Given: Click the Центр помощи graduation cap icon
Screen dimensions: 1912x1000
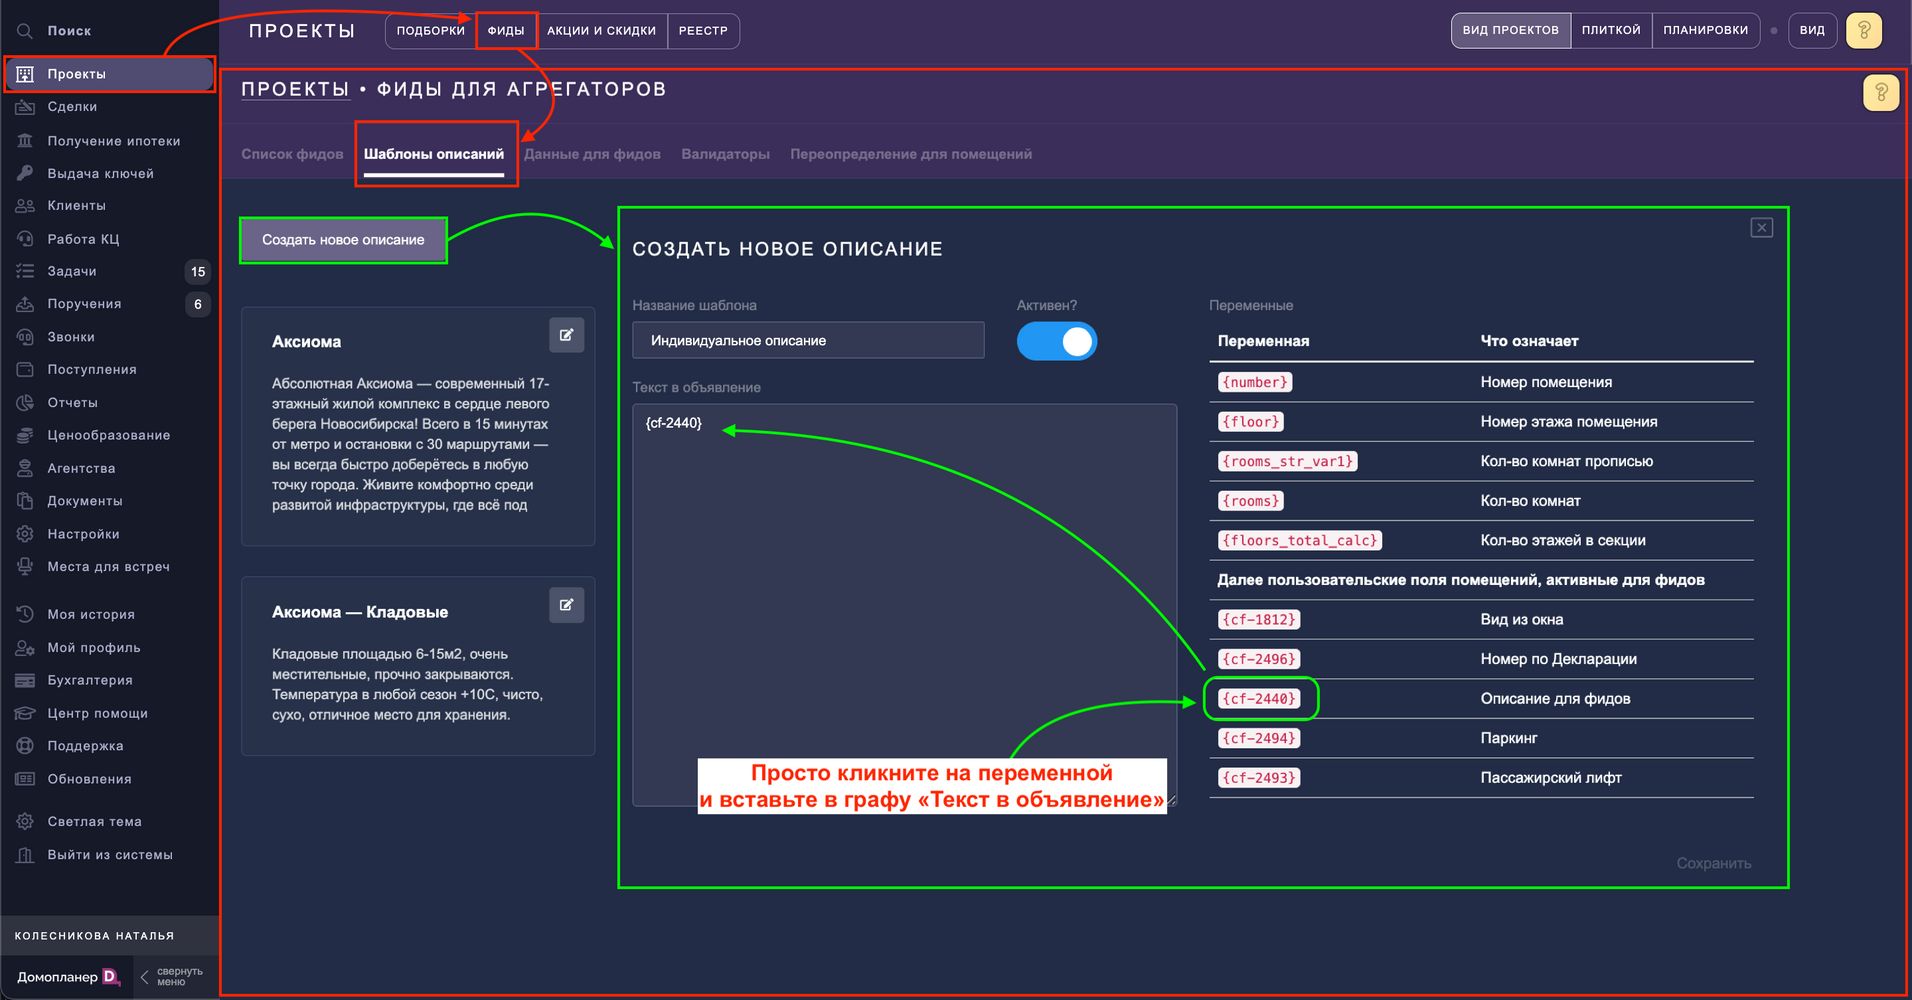Looking at the screenshot, I should tap(25, 713).
